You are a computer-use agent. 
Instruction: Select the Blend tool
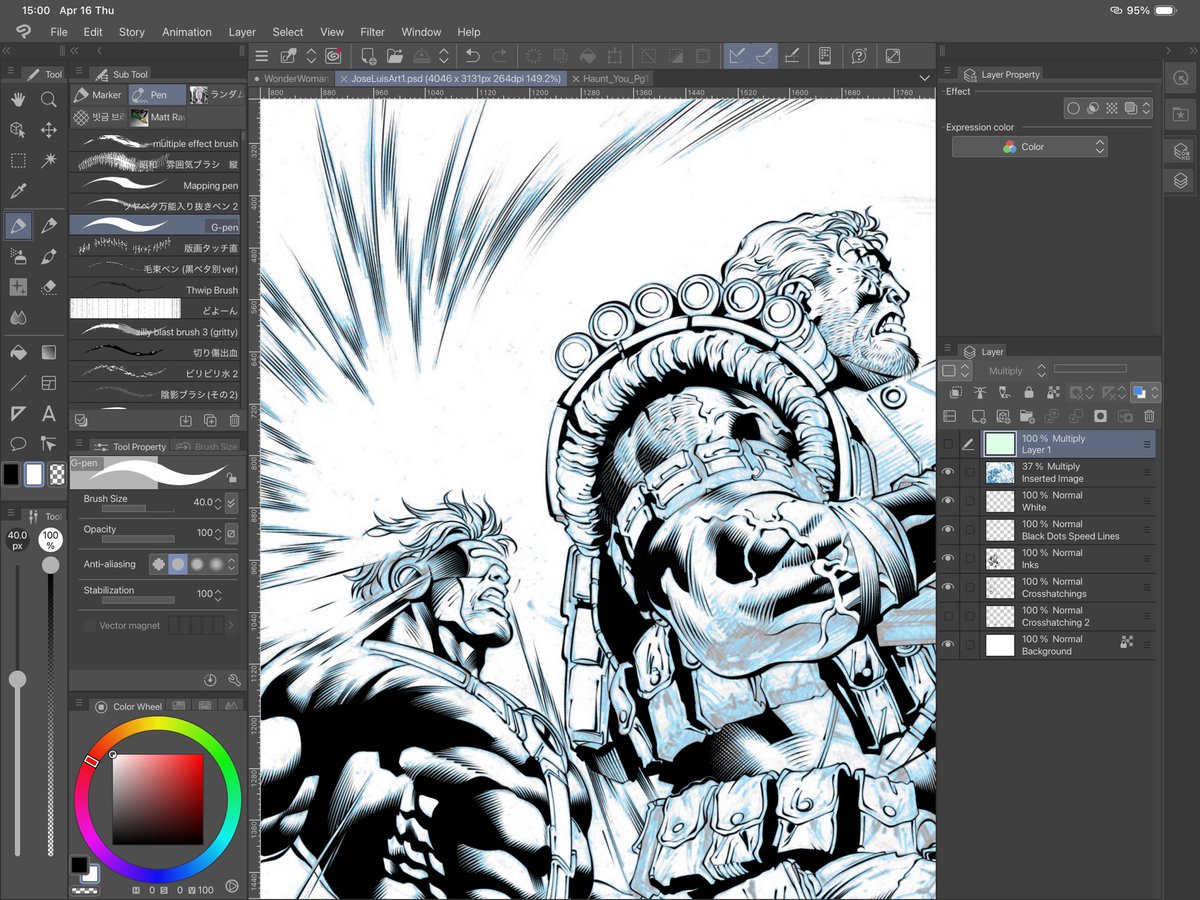pos(18,317)
